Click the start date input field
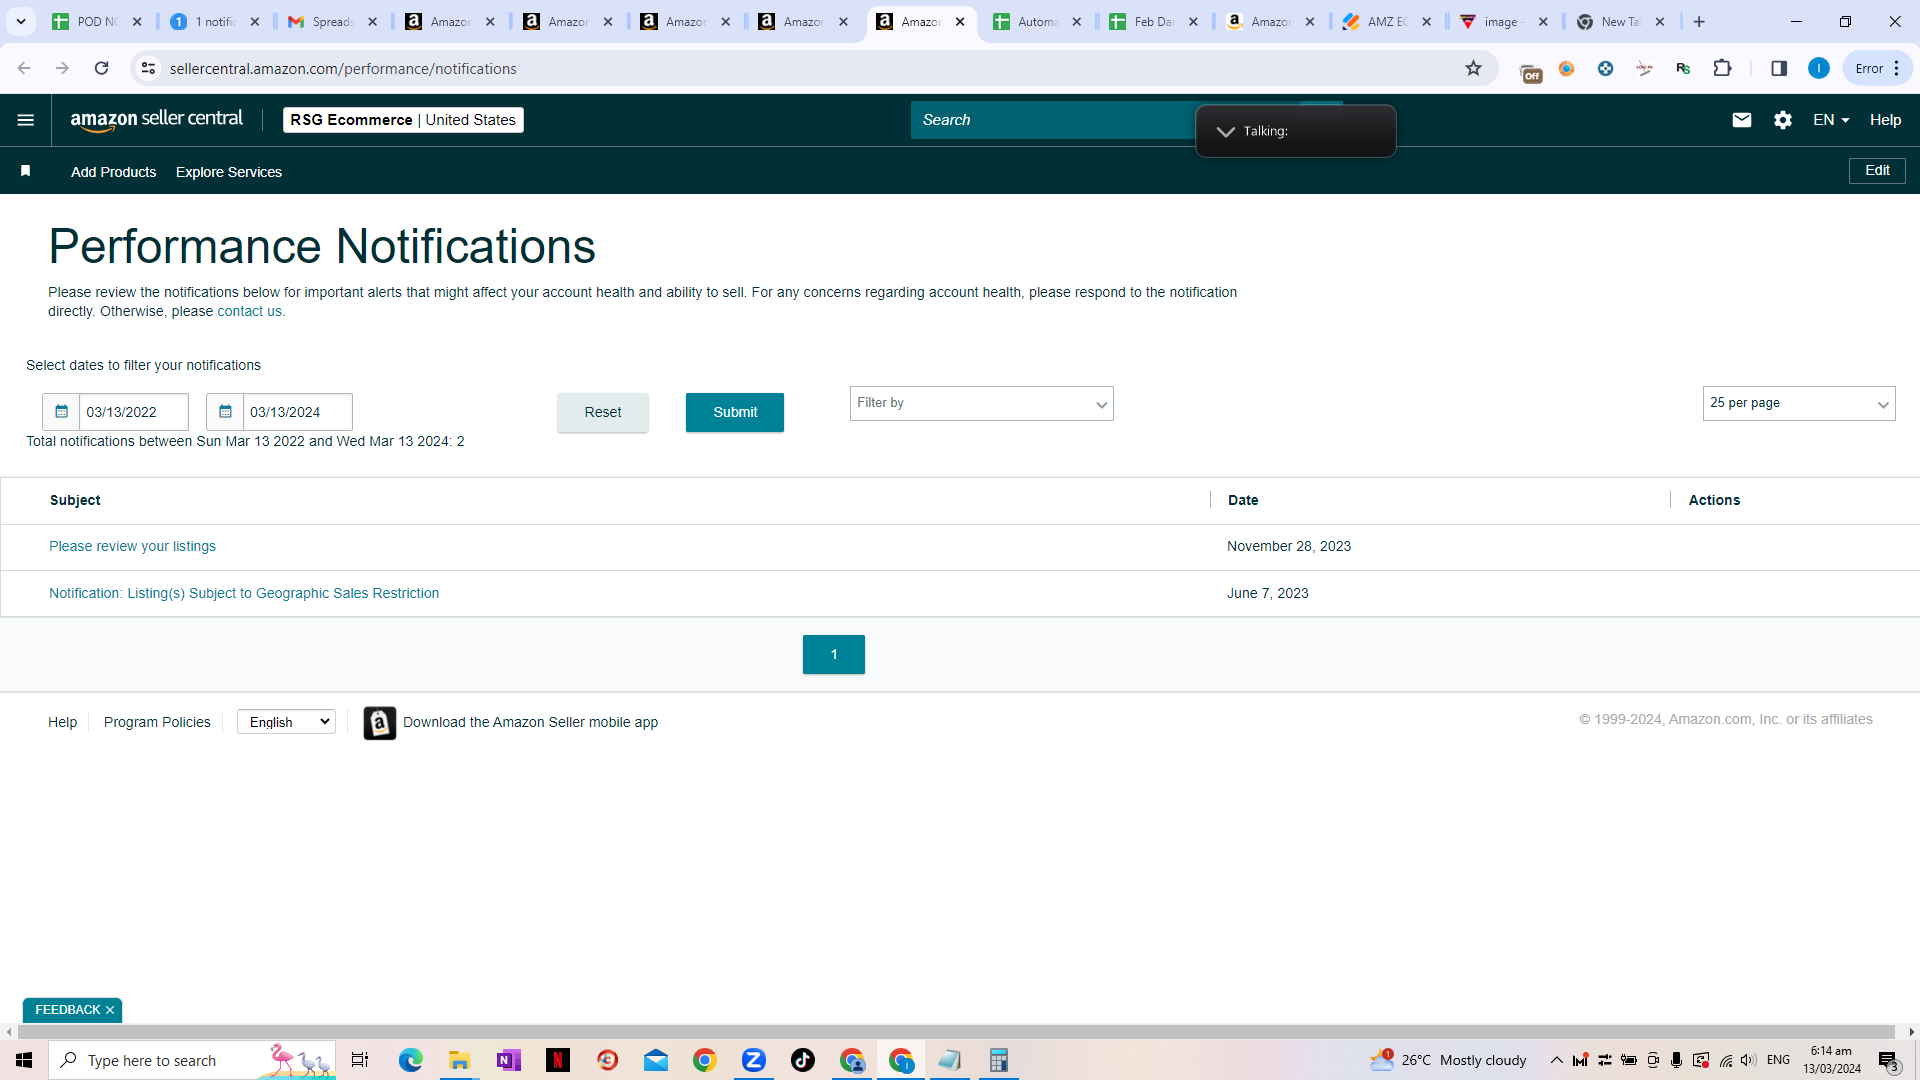Screen dimensions: 1920x1080 tap(133, 412)
